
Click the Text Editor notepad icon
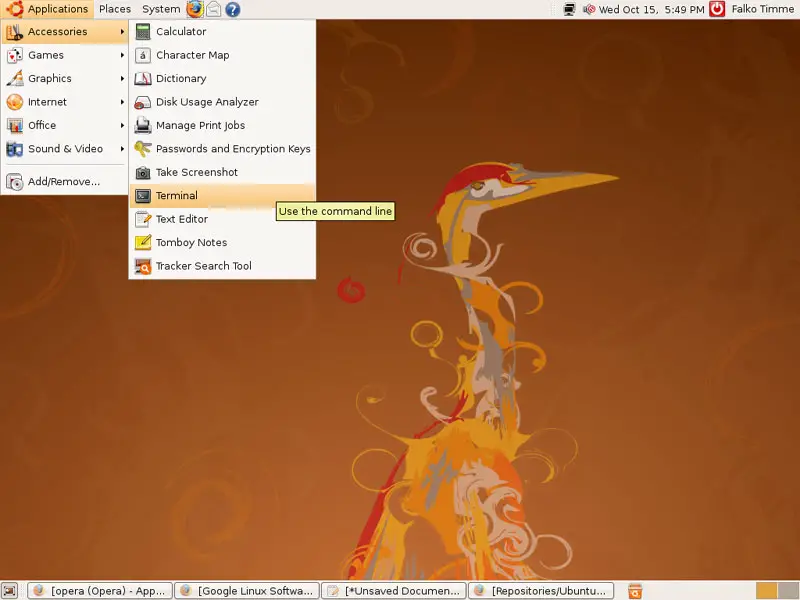[143, 219]
